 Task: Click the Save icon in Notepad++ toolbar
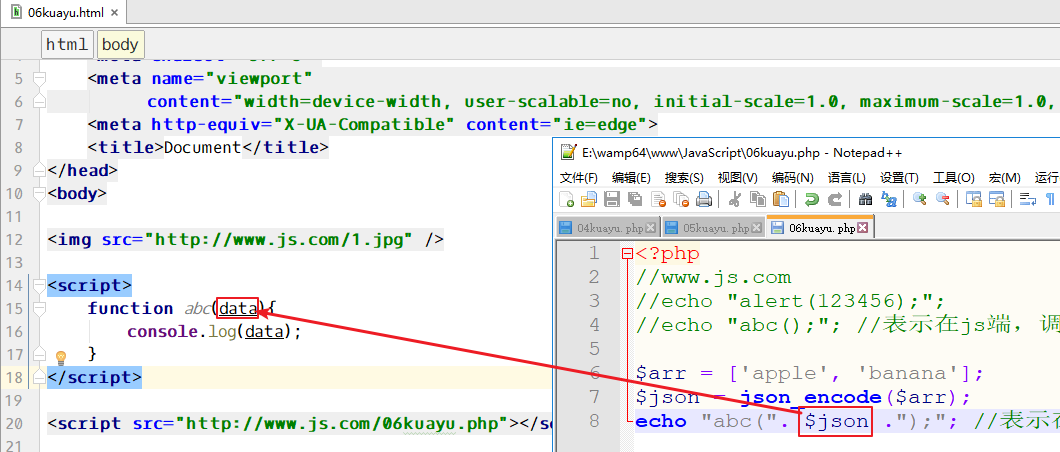[x=612, y=199]
